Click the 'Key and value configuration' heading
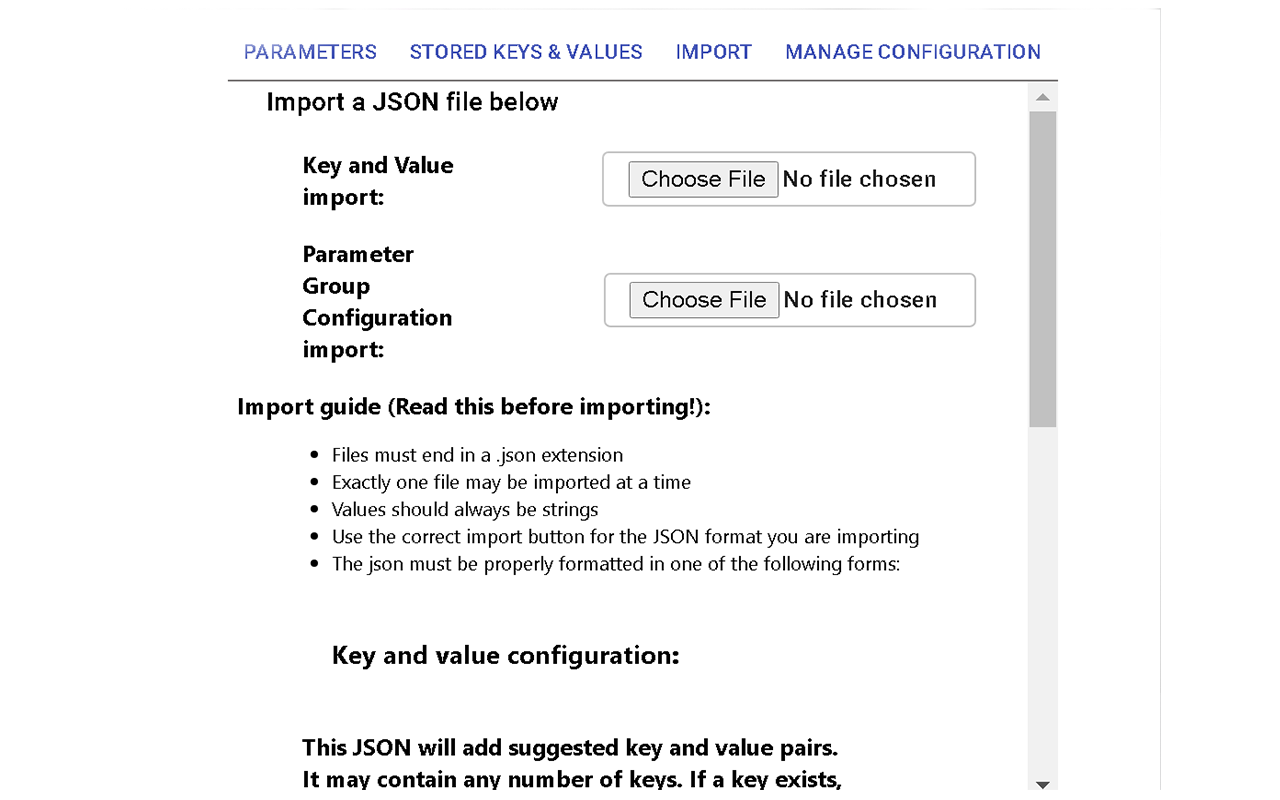This screenshot has height=800, width=1280. [x=505, y=655]
